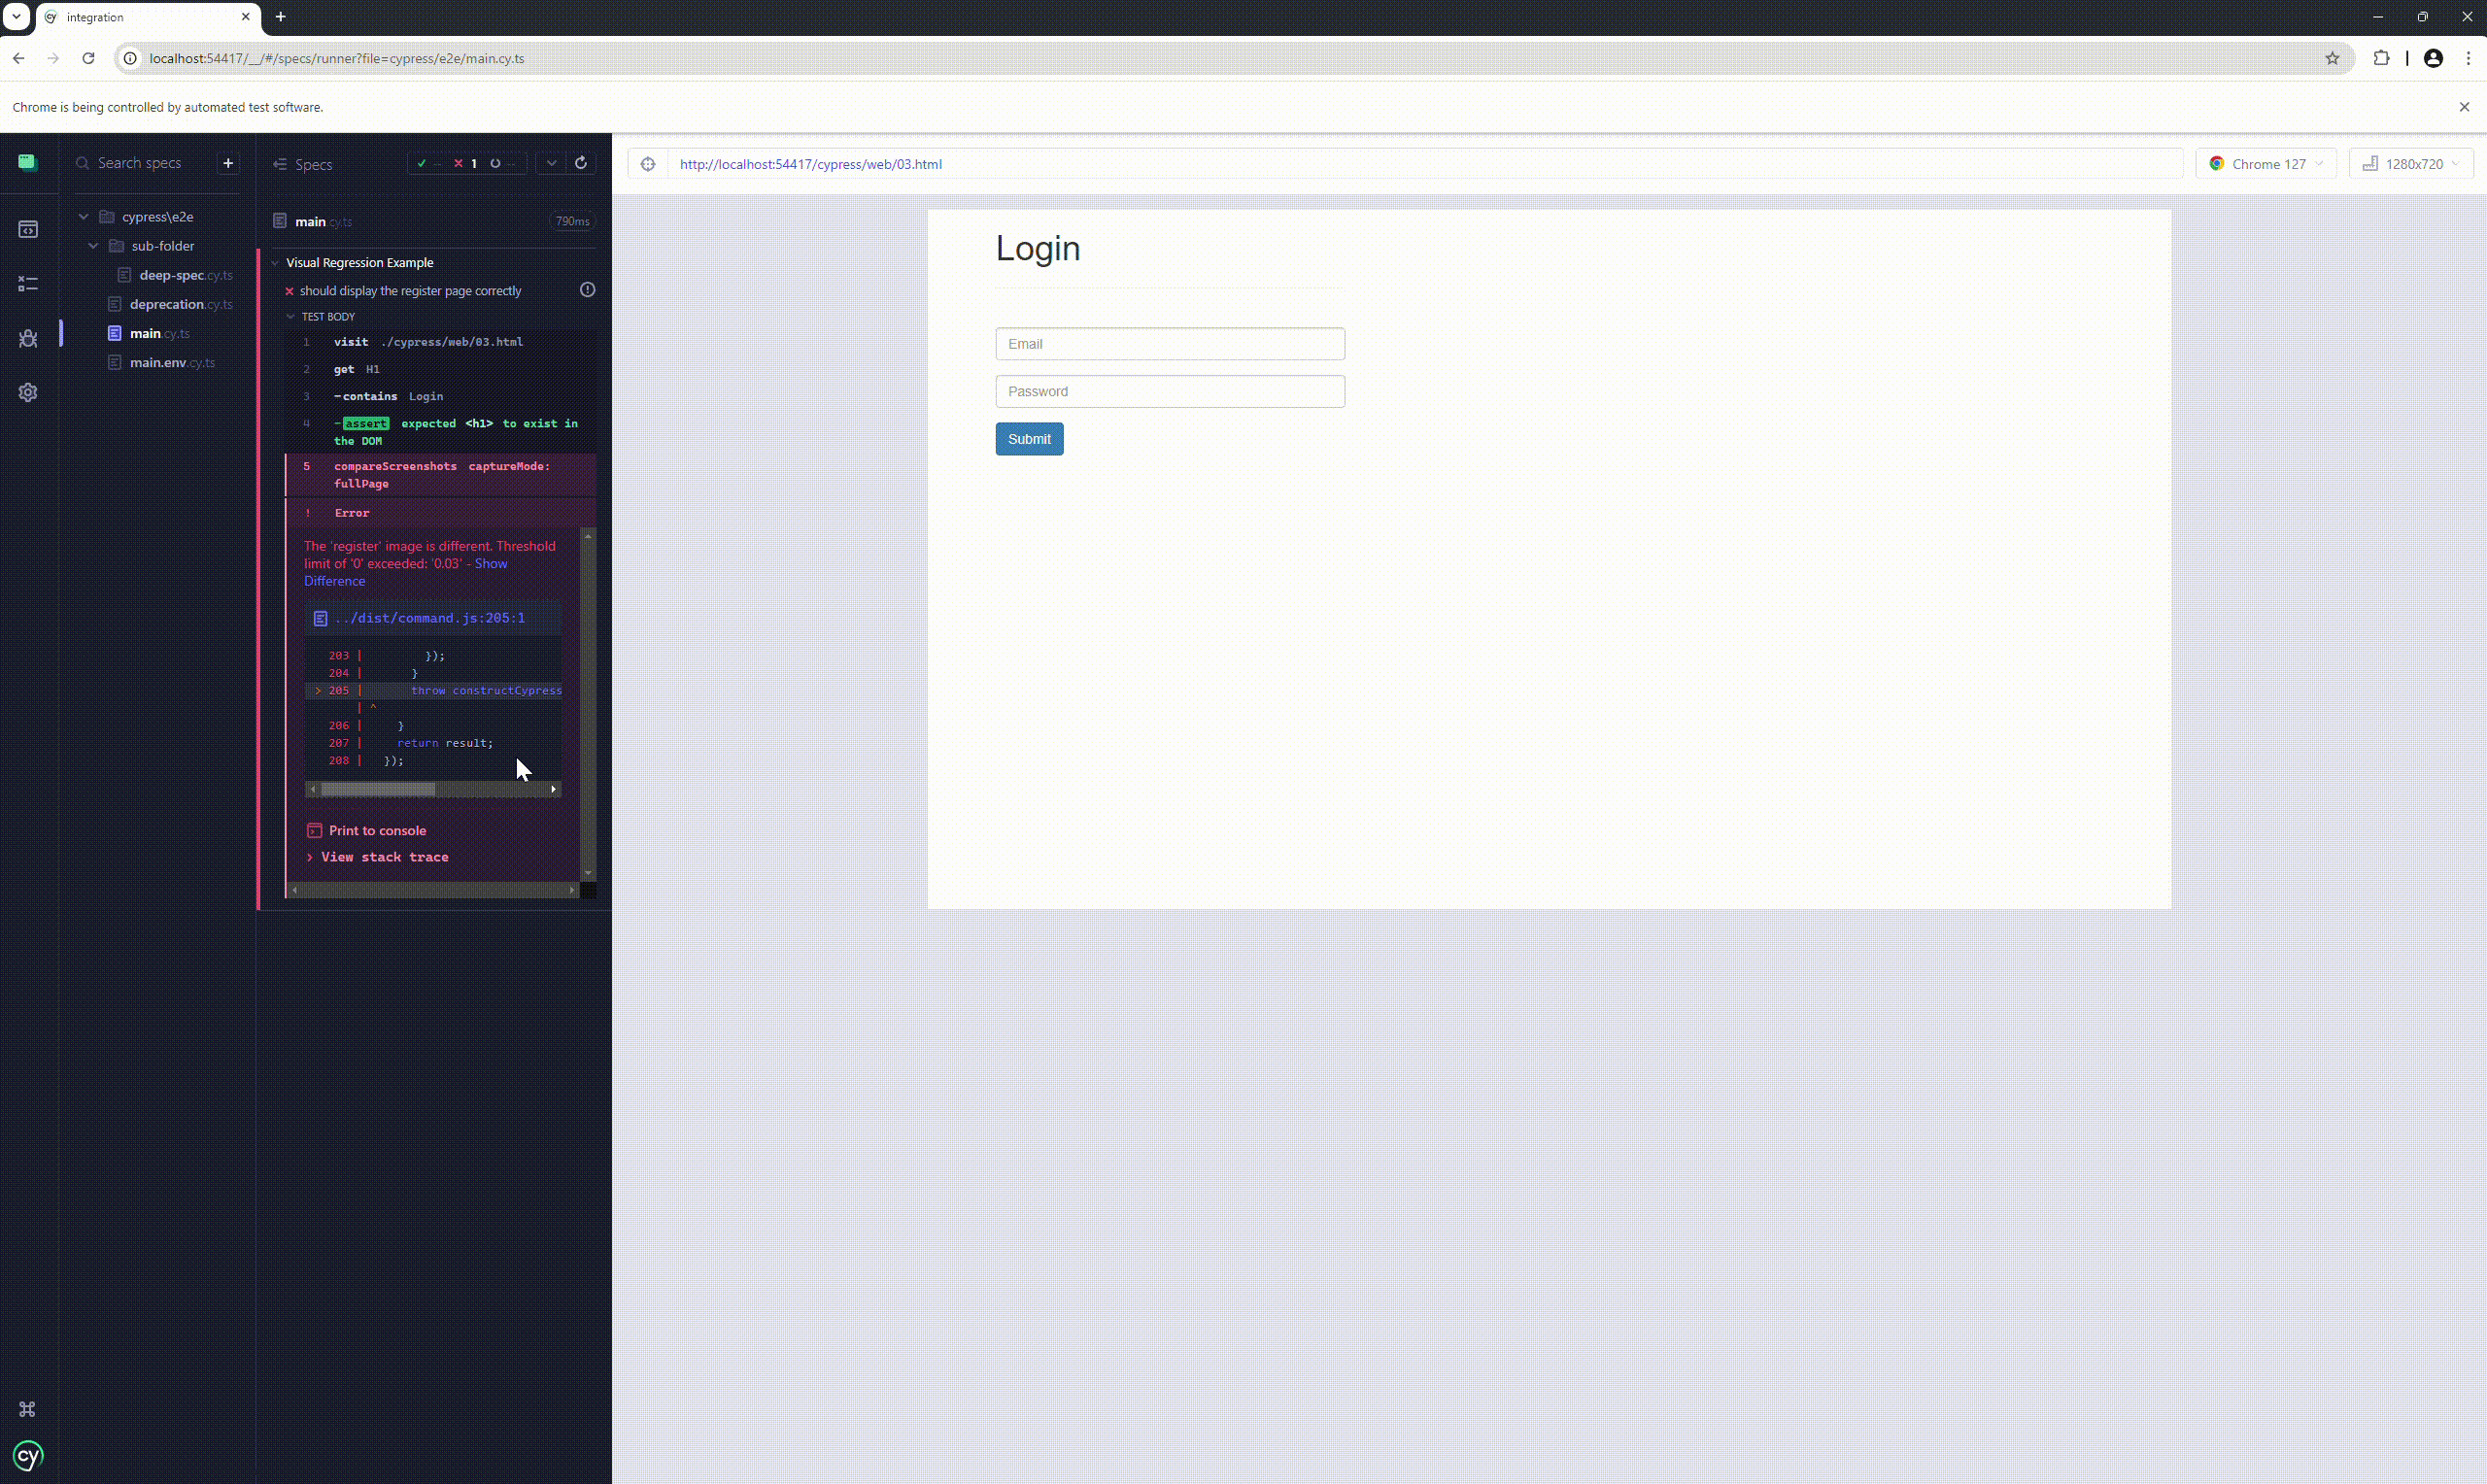Click the selector playground crosshair icon
The width and height of the screenshot is (2487, 1484).
pyautogui.click(x=648, y=164)
